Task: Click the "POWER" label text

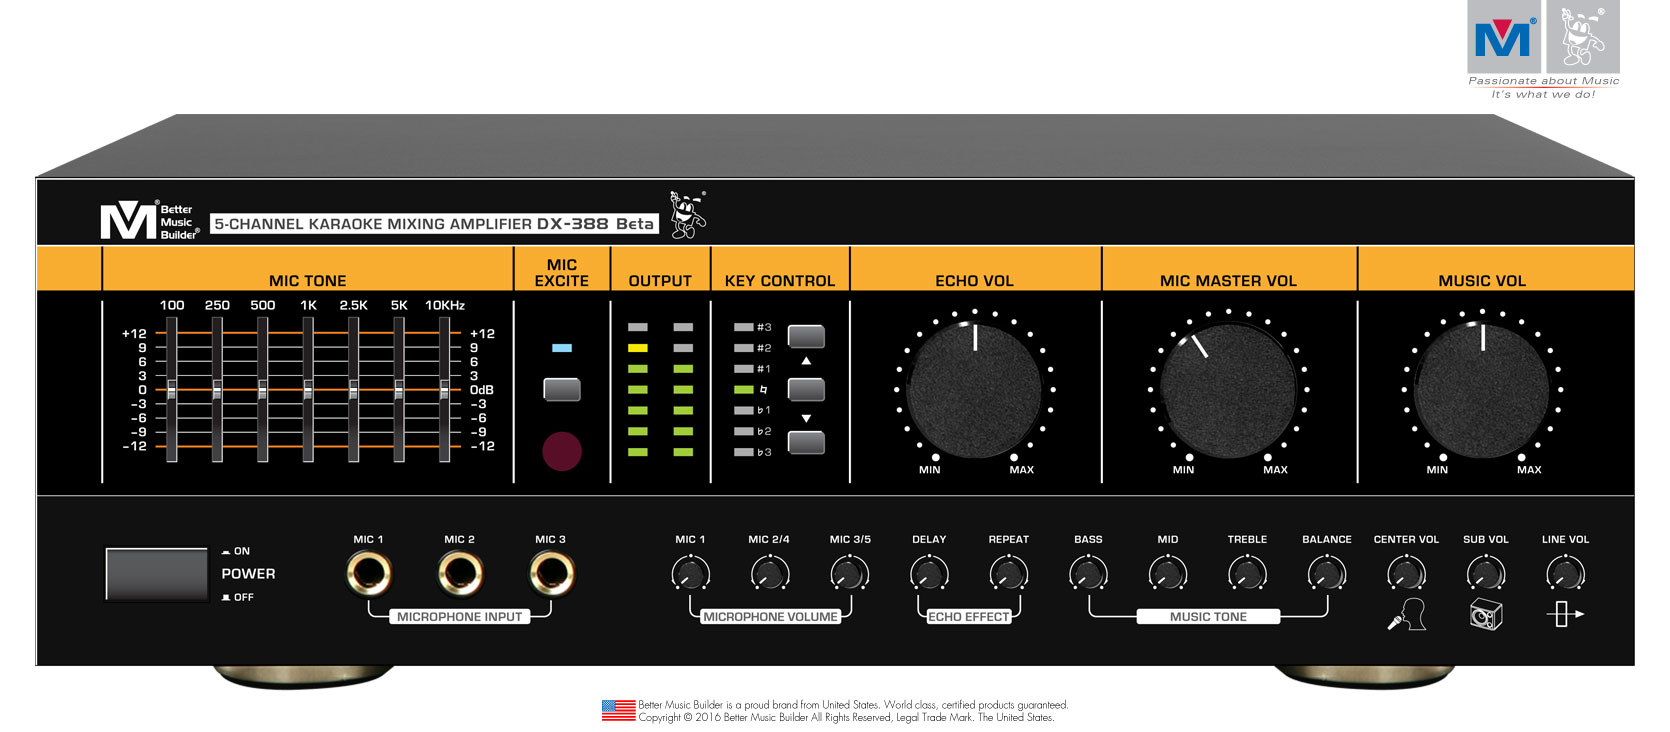Action: pyautogui.click(x=248, y=574)
